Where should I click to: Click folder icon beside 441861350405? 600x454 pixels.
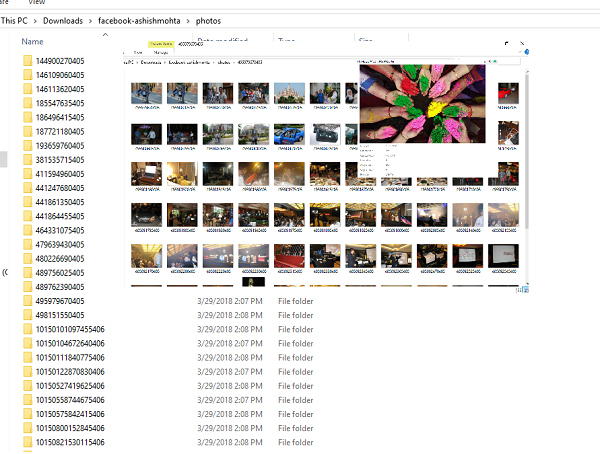[x=28, y=202]
